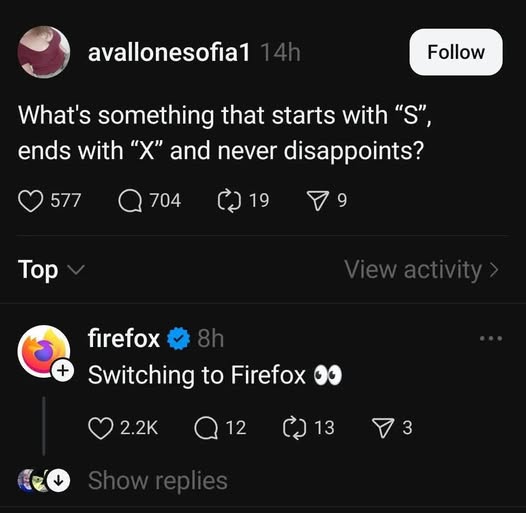This screenshot has height=513, width=526.
Task: Open the avallonesofia1 profile picture
Action: pyautogui.click(x=44, y=52)
